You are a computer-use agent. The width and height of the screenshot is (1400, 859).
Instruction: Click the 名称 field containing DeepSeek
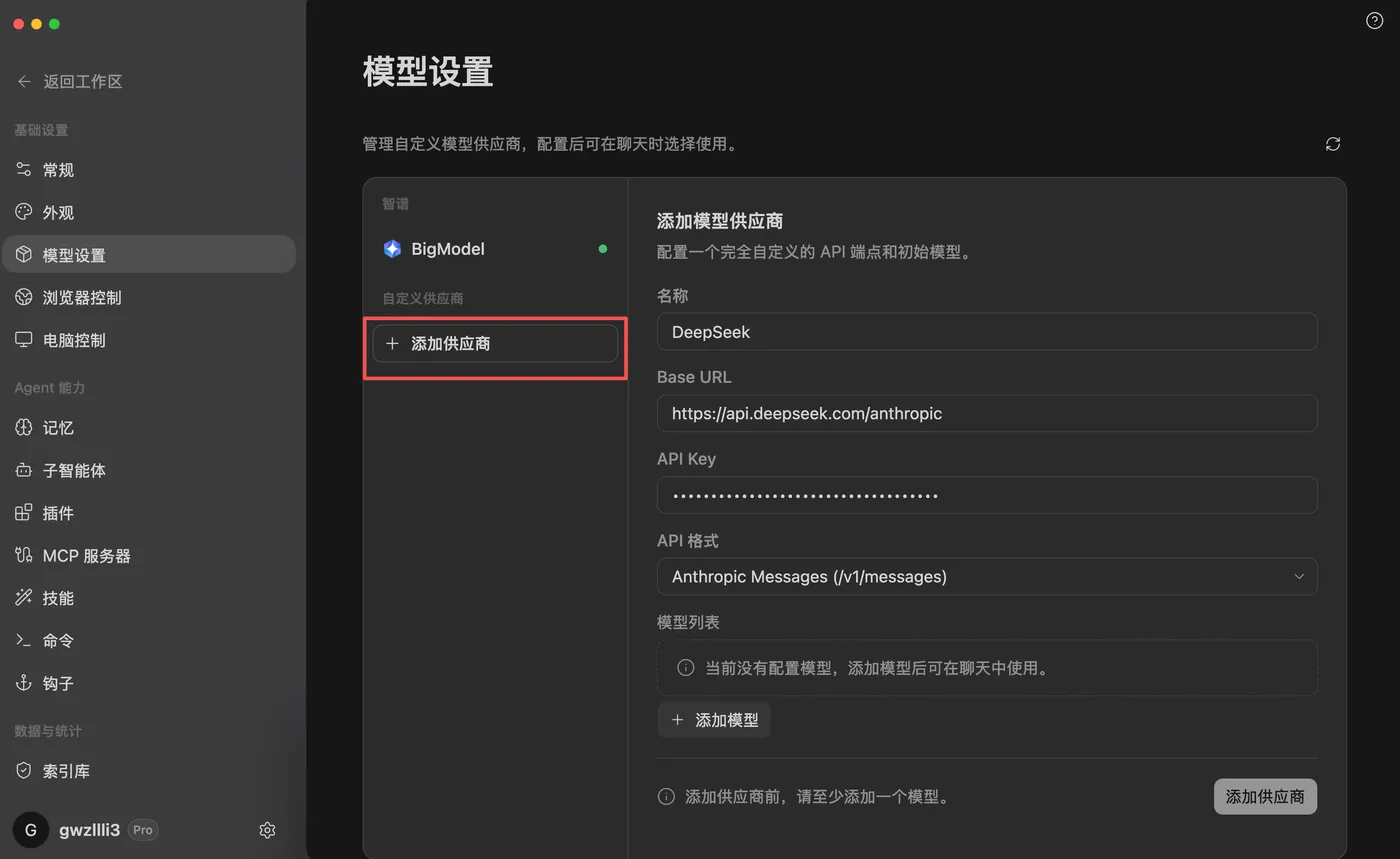pyautogui.click(x=987, y=332)
